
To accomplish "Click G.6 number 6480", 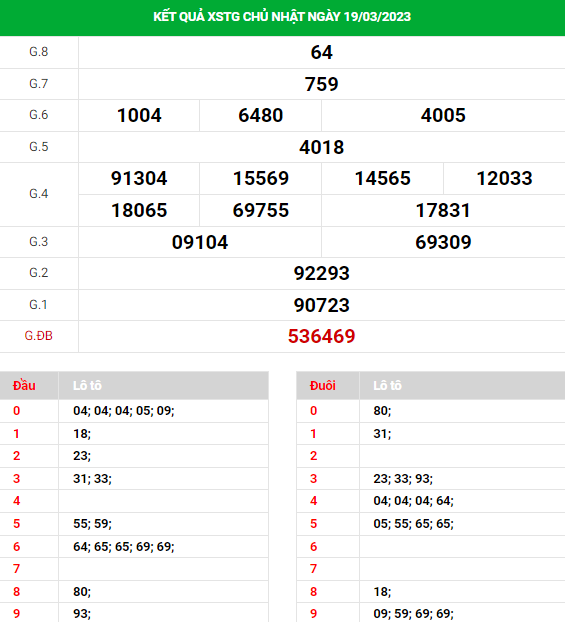I will [261, 115].
